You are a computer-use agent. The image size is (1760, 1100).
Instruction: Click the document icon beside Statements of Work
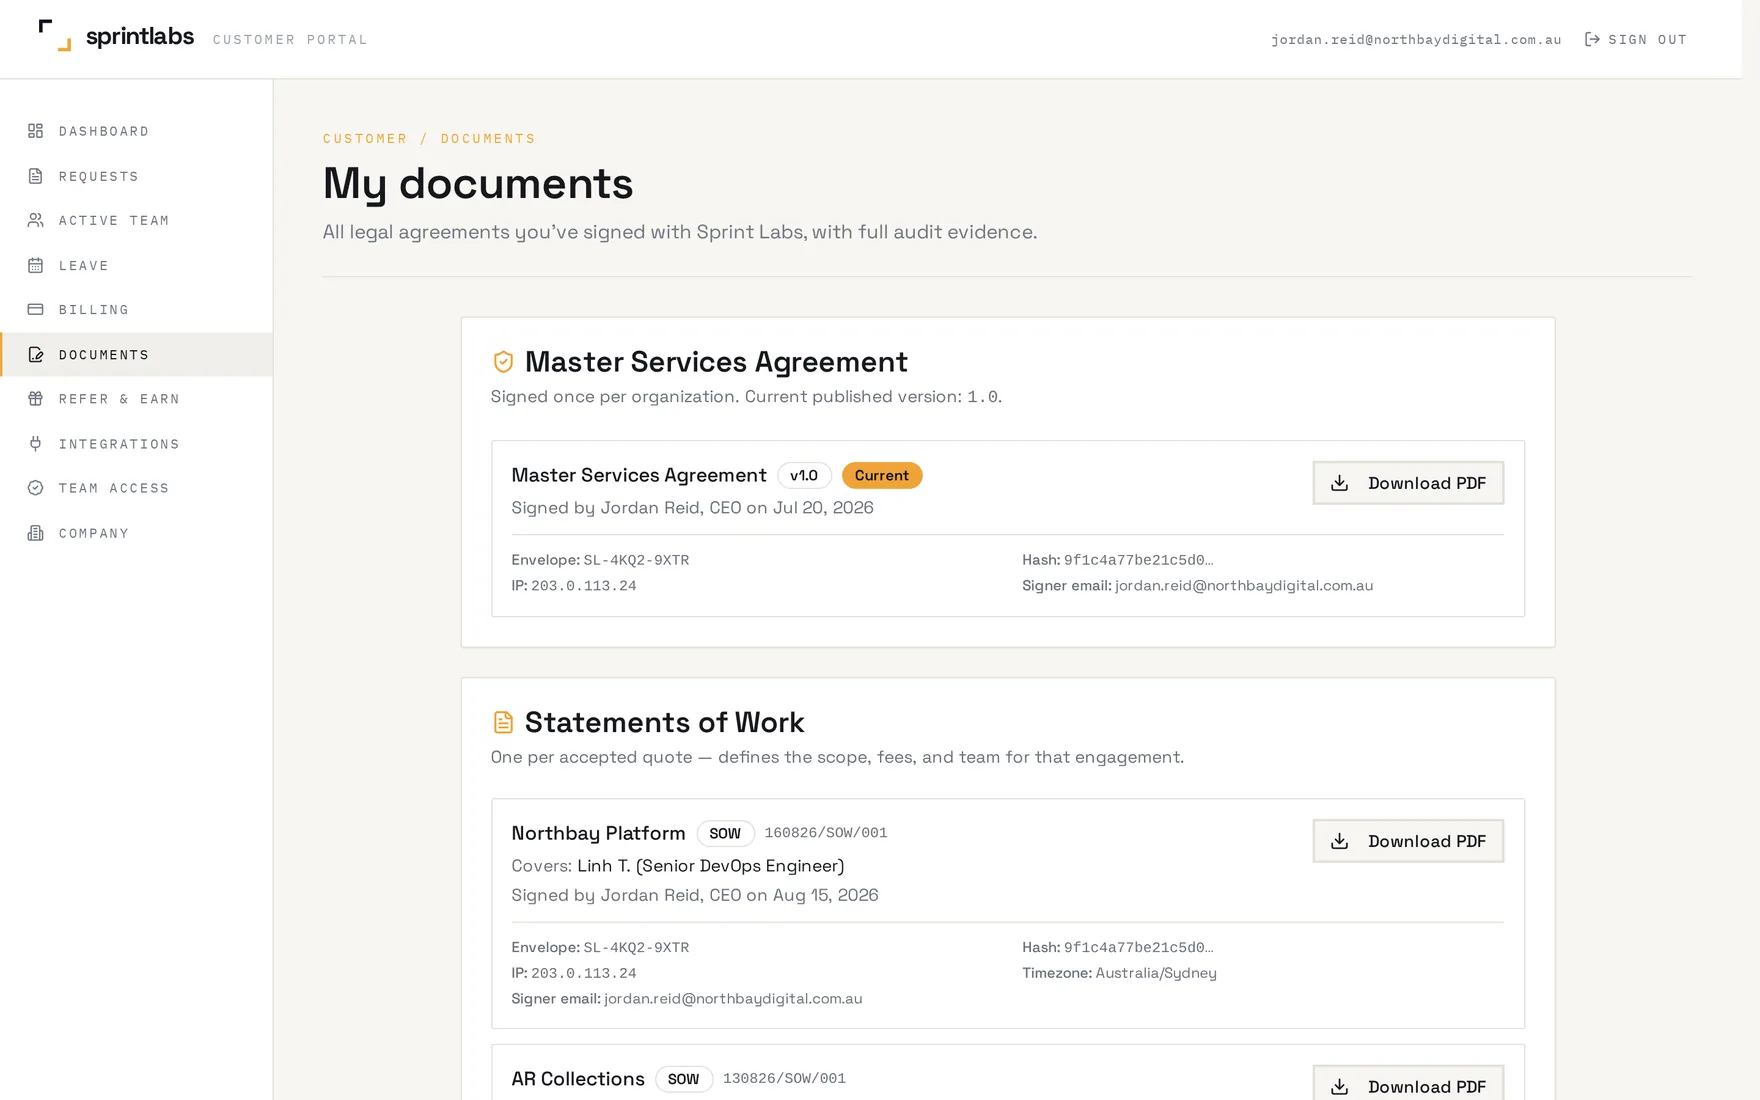pyautogui.click(x=503, y=722)
